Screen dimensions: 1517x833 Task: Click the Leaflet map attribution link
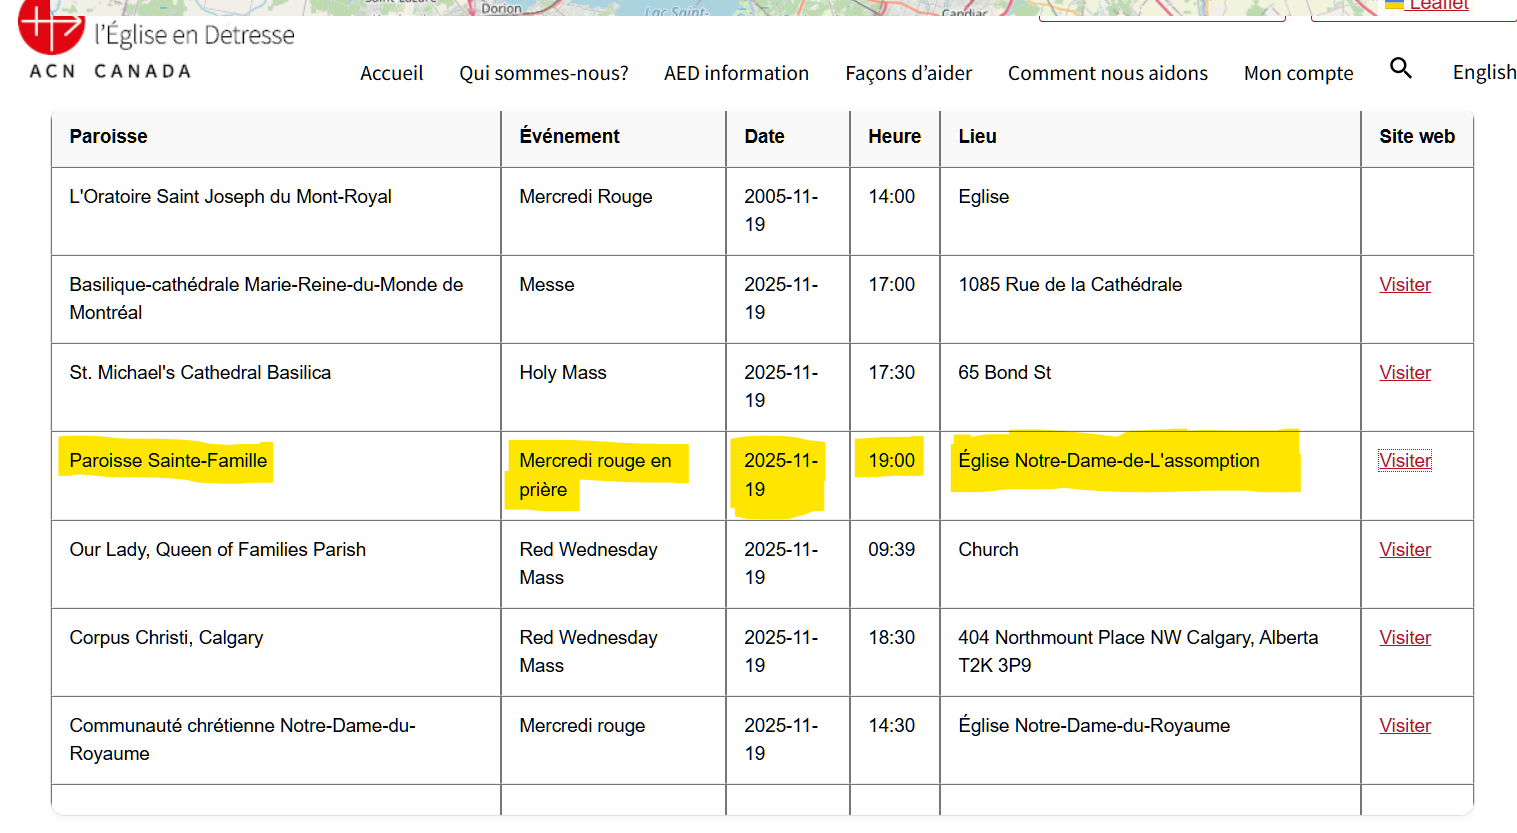tap(1438, 5)
